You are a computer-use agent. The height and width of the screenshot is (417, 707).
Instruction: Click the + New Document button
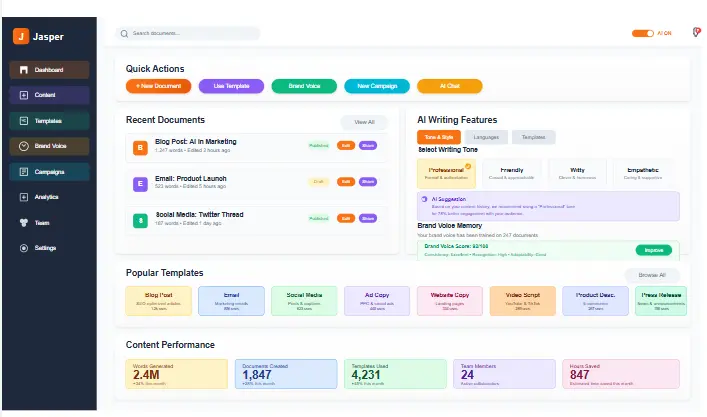pyautogui.click(x=158, y=86)
